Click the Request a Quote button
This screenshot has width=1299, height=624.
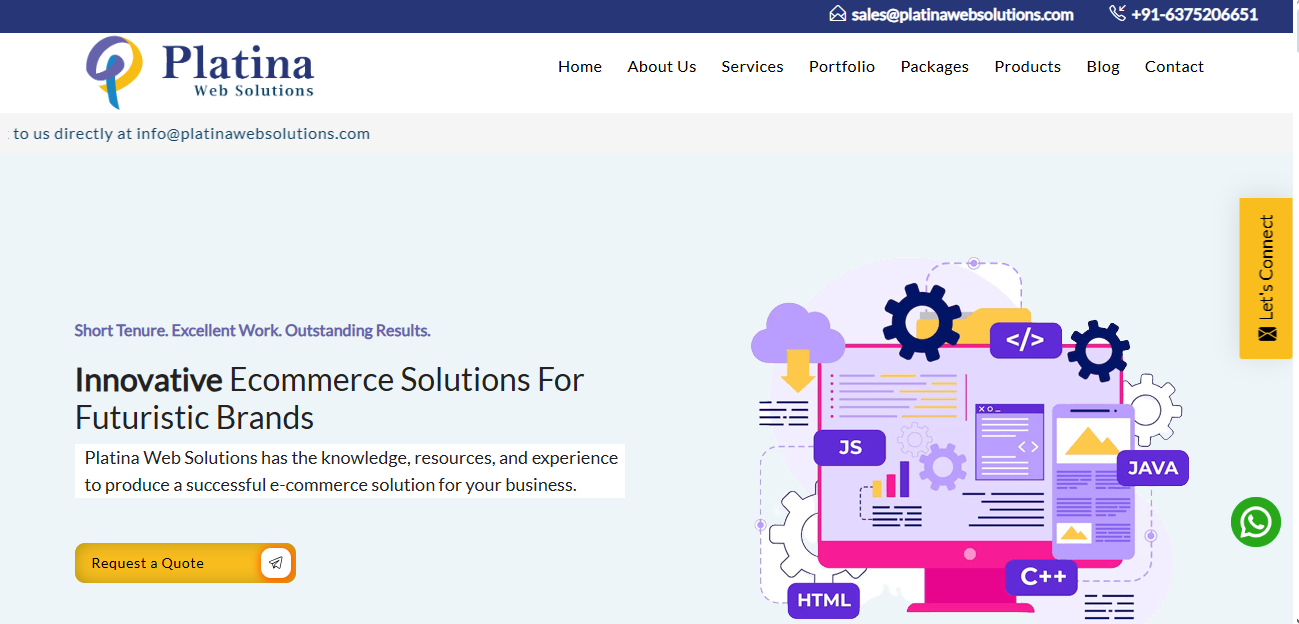point(185,563)
